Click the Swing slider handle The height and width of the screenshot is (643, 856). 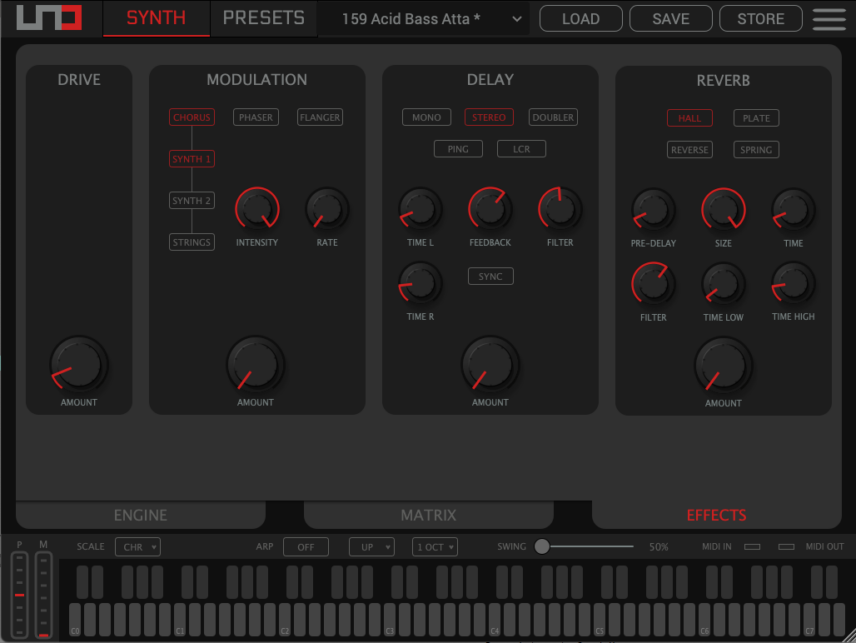[542, 546]
